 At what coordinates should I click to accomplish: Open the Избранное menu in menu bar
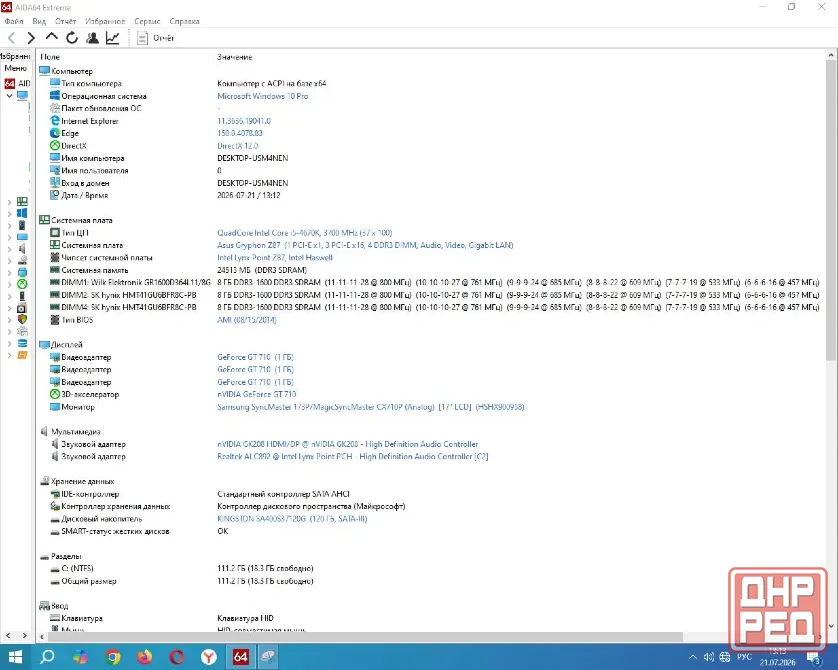click(x=105, y=21)
